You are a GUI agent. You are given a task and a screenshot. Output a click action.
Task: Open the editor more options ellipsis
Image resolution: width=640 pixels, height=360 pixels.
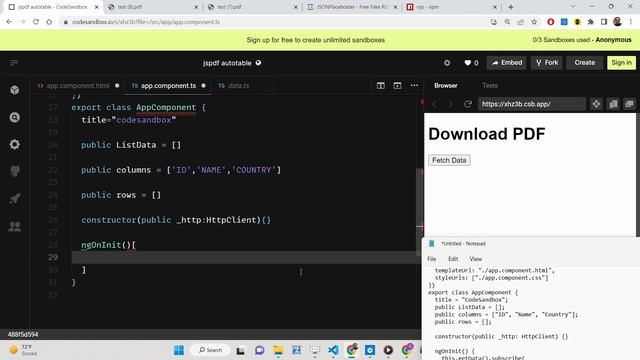[414, 85]
